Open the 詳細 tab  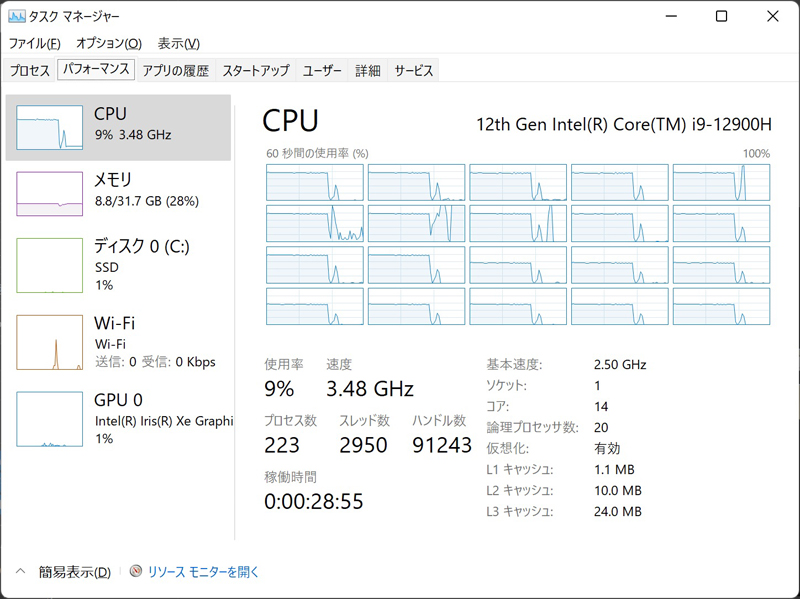pos(367,70)
